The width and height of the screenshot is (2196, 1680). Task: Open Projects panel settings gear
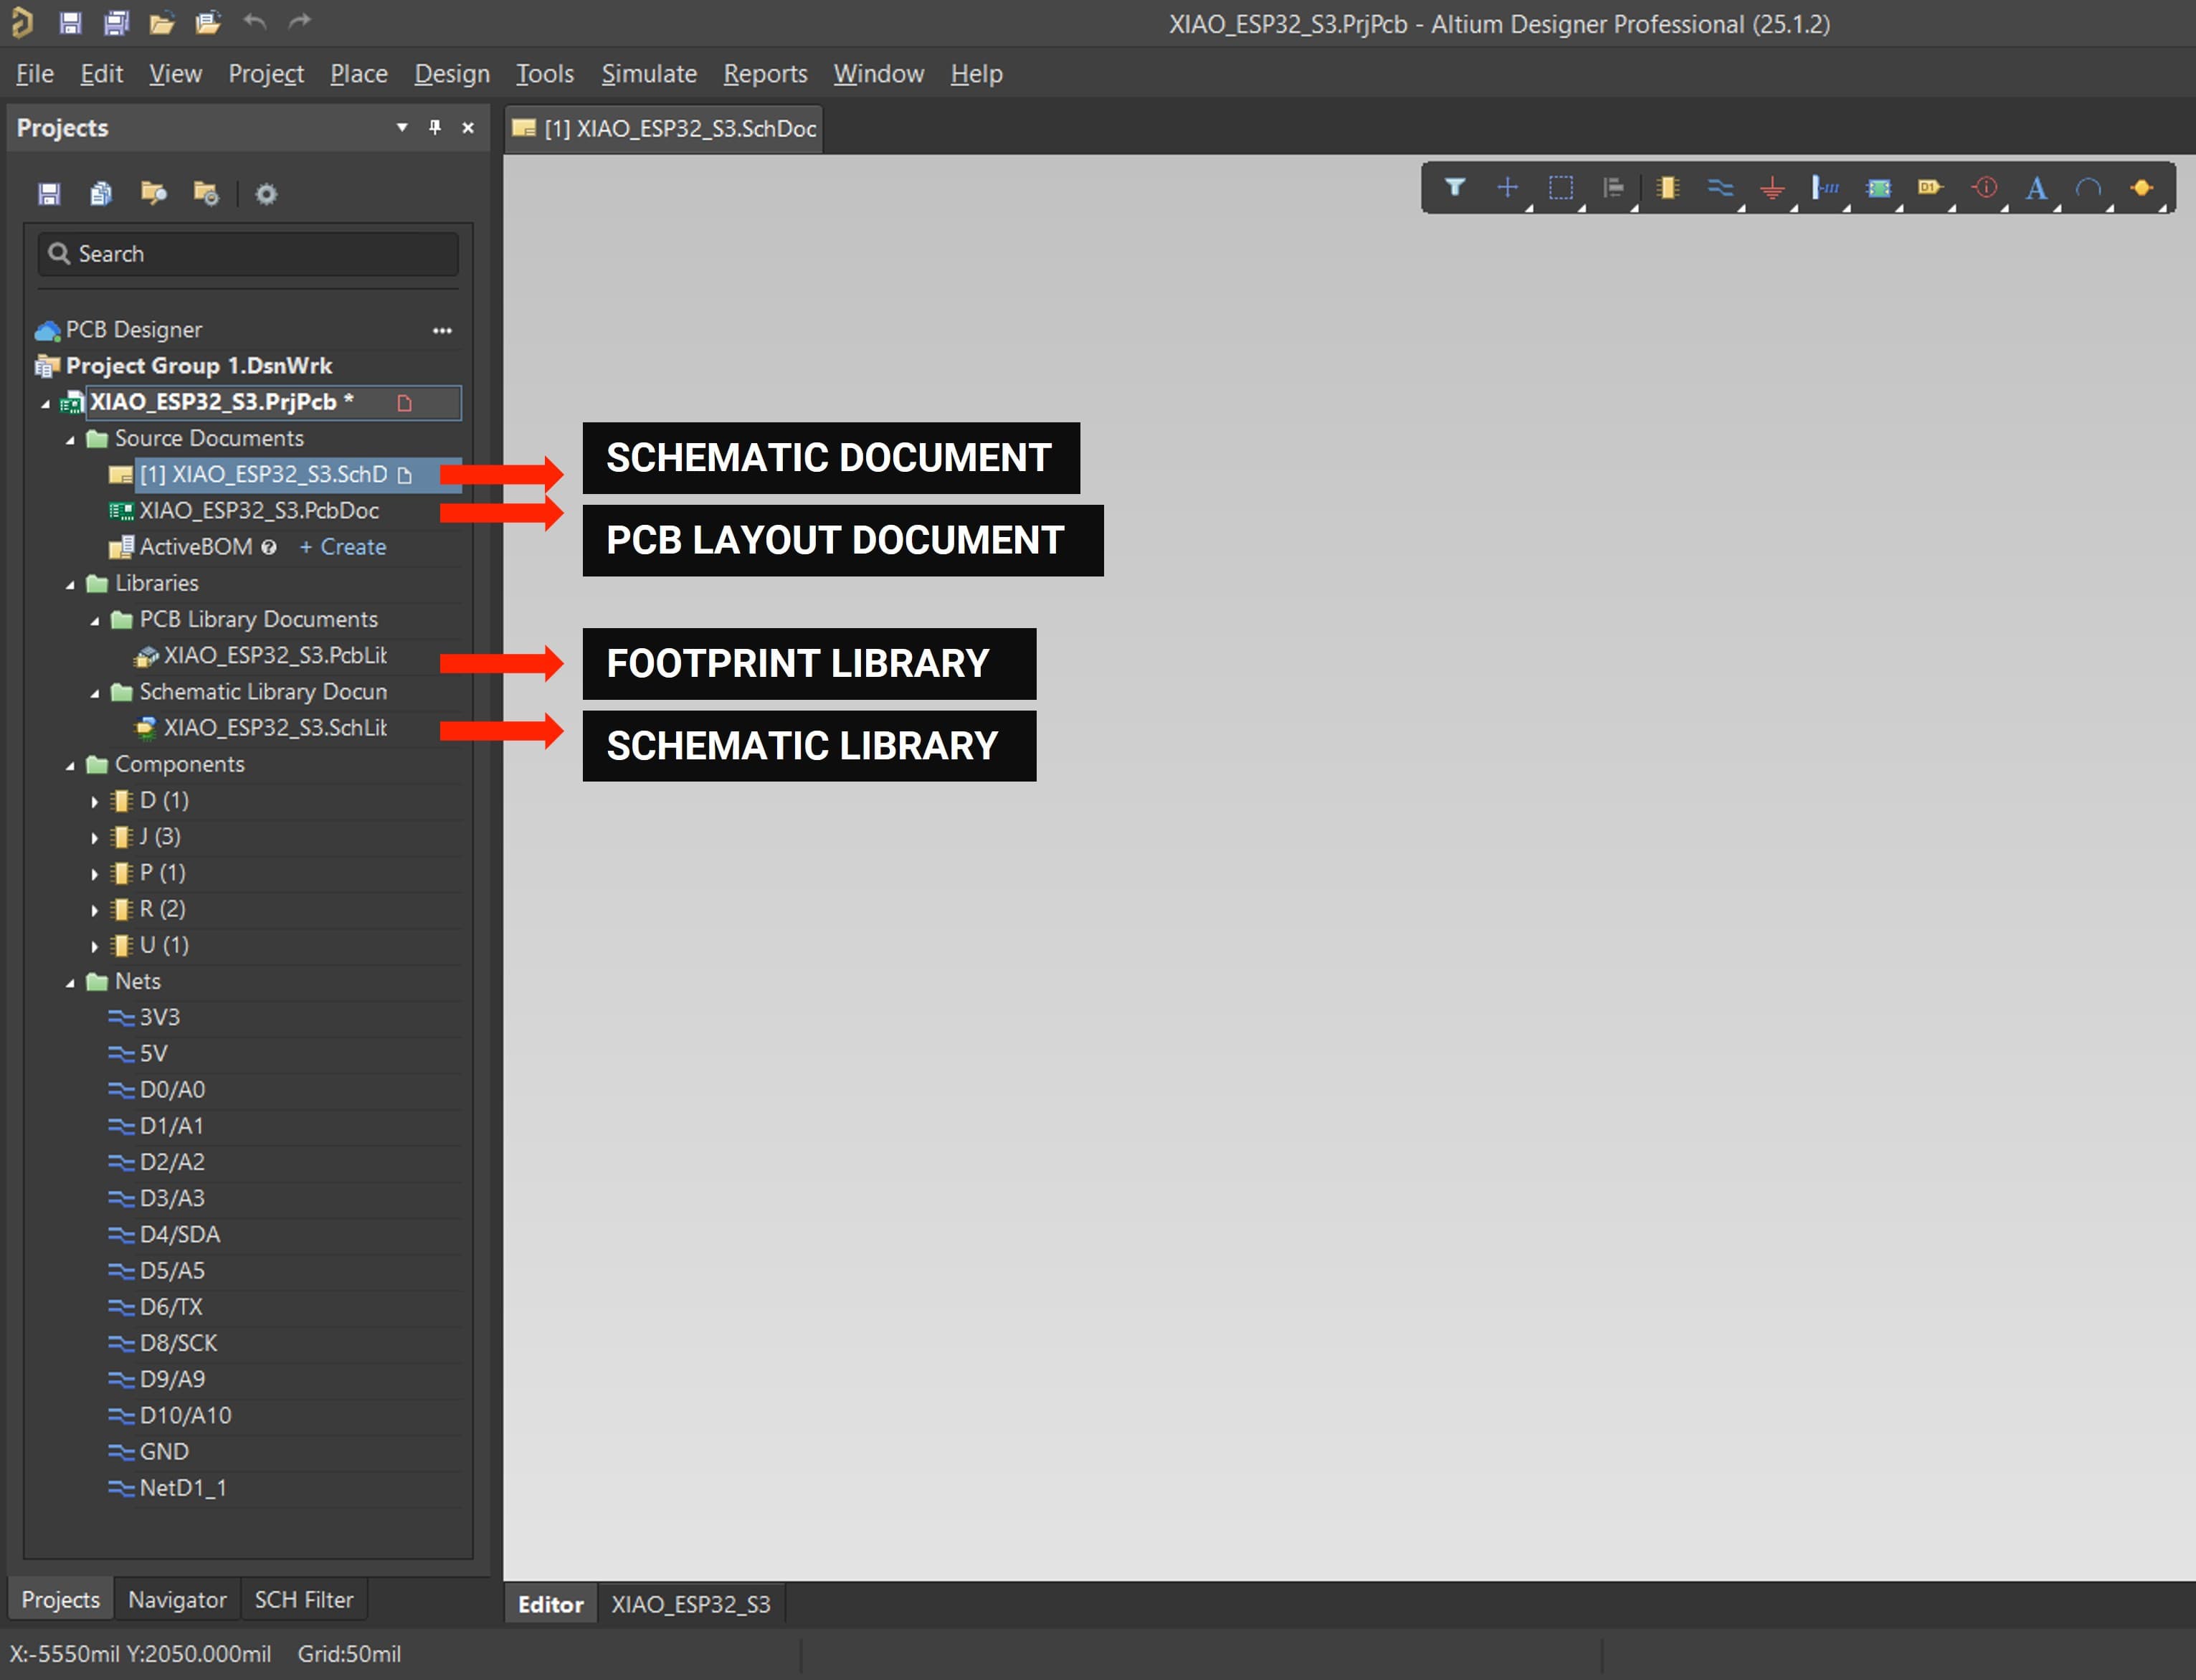(266, 194)
